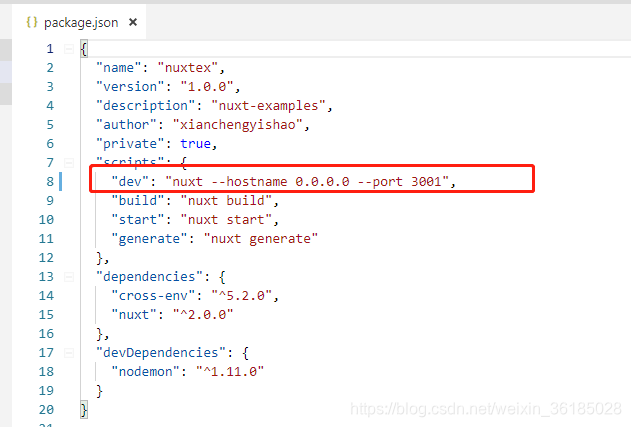Select the package.json editor tab
This screenshot has height=427, width=631.
point(79,23)
